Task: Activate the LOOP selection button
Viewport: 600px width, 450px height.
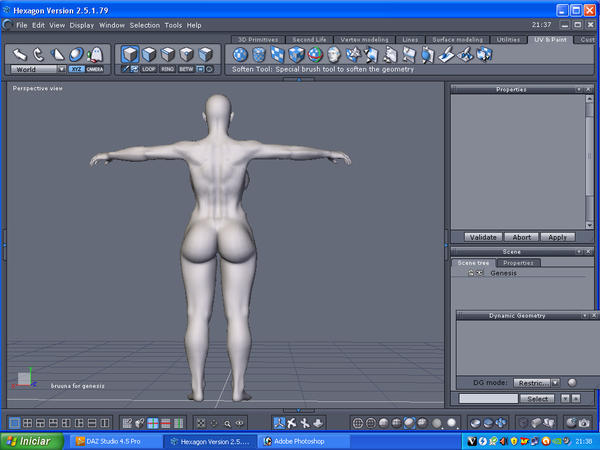Action: (x=150, y=69)
